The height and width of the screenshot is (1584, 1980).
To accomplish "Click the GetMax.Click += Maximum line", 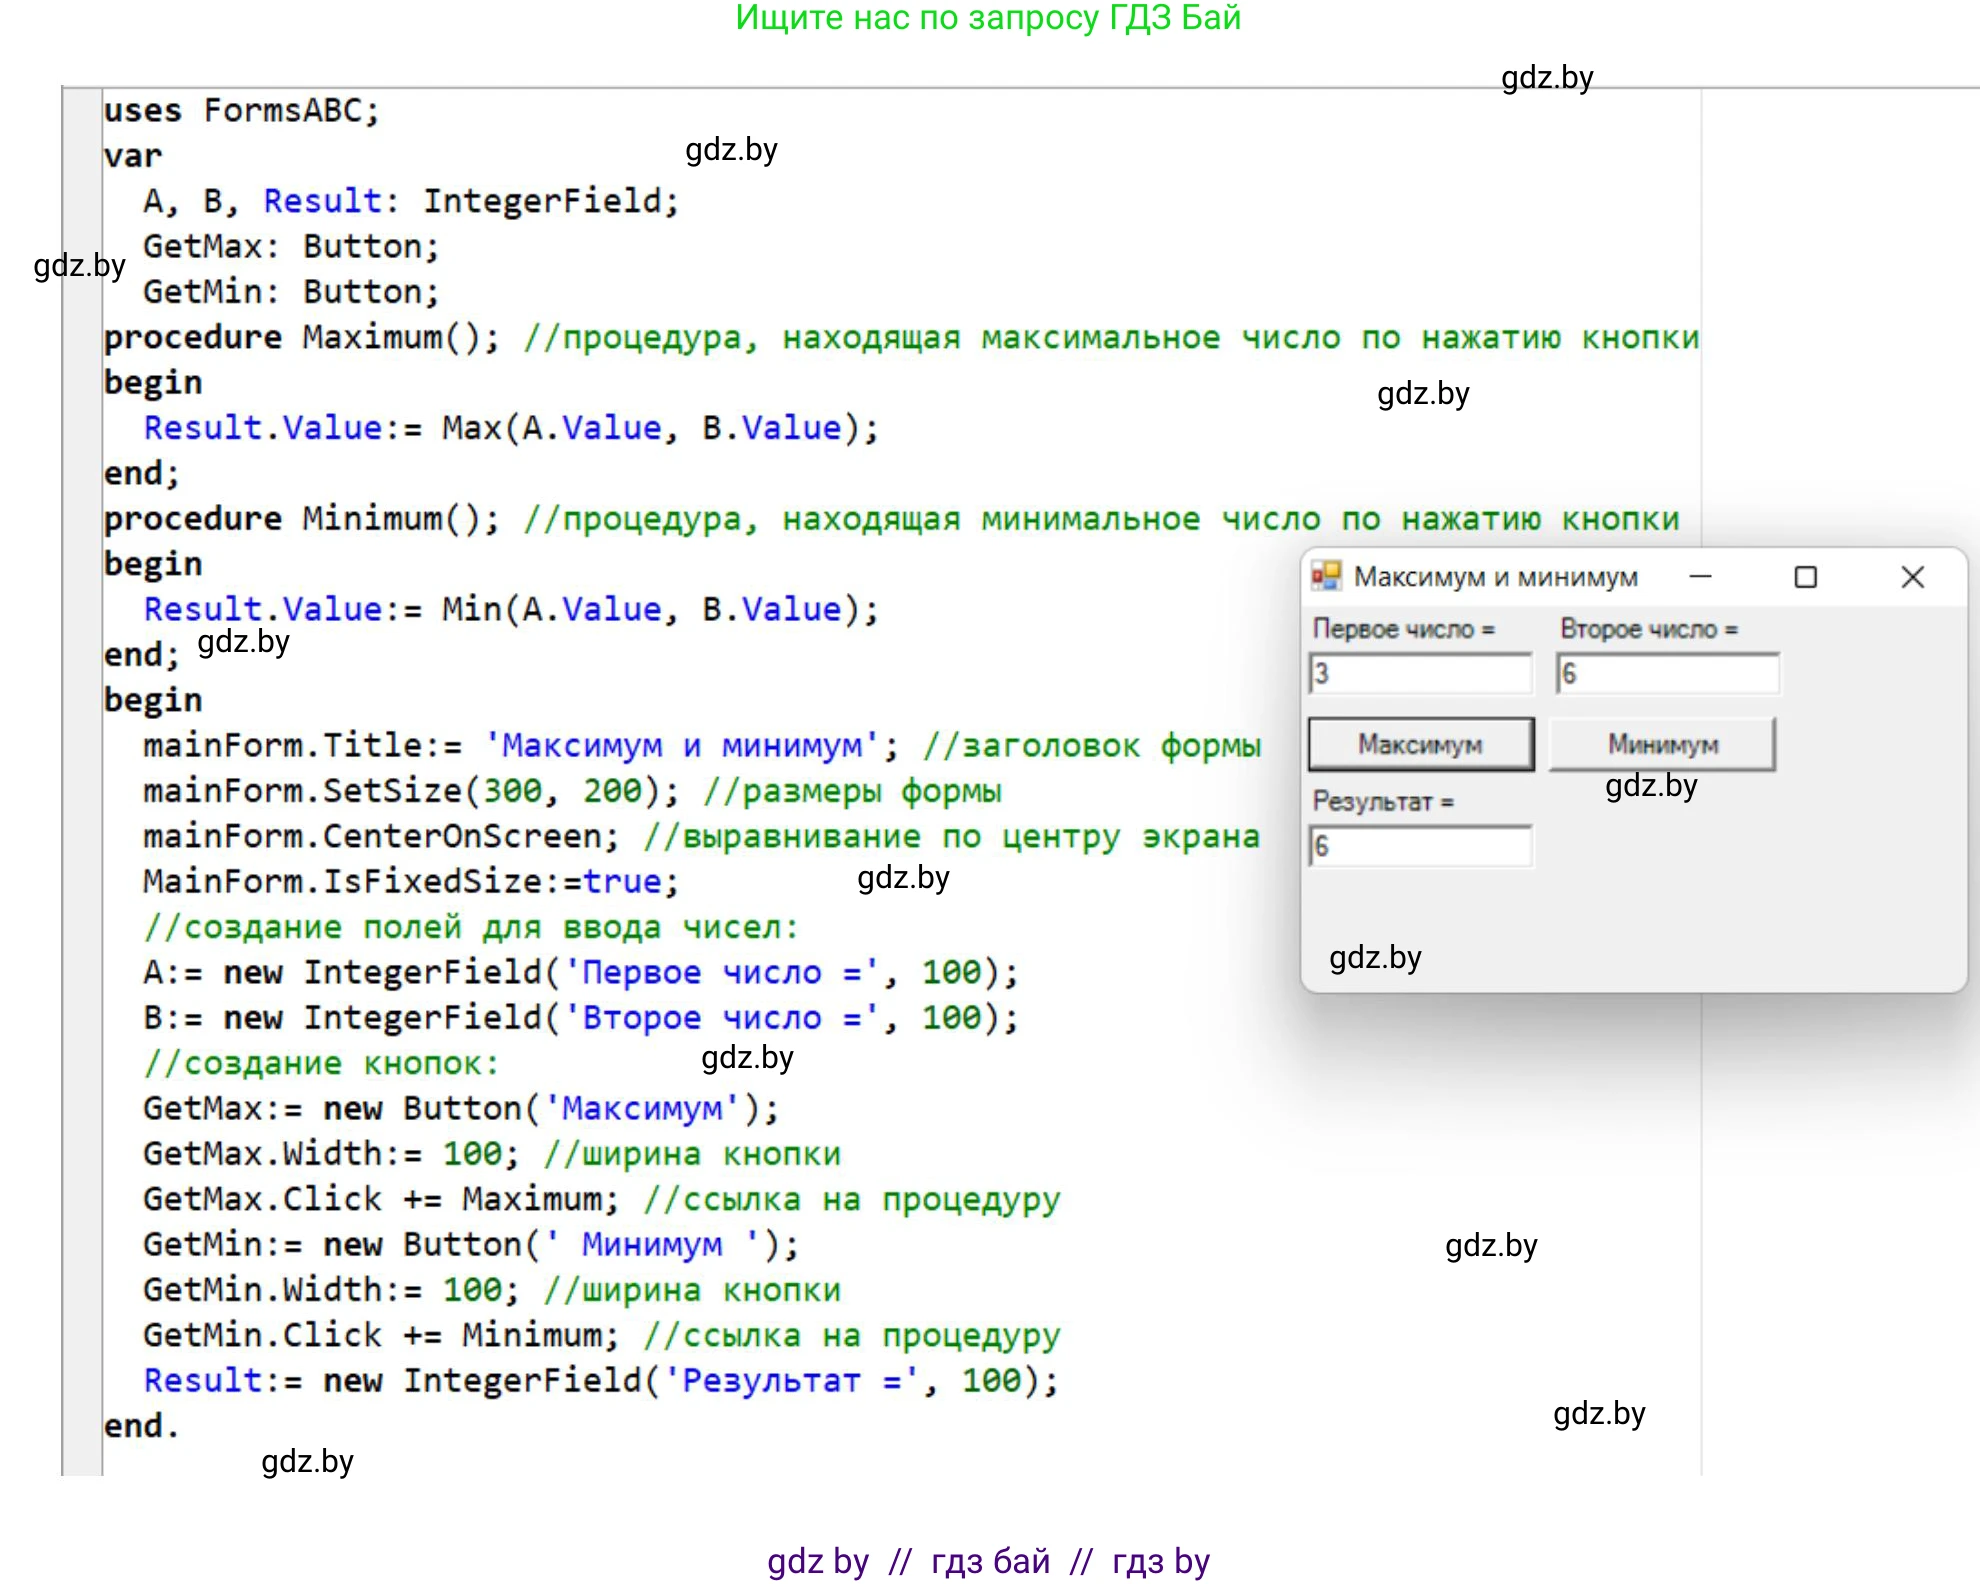I will (380, 1199).
